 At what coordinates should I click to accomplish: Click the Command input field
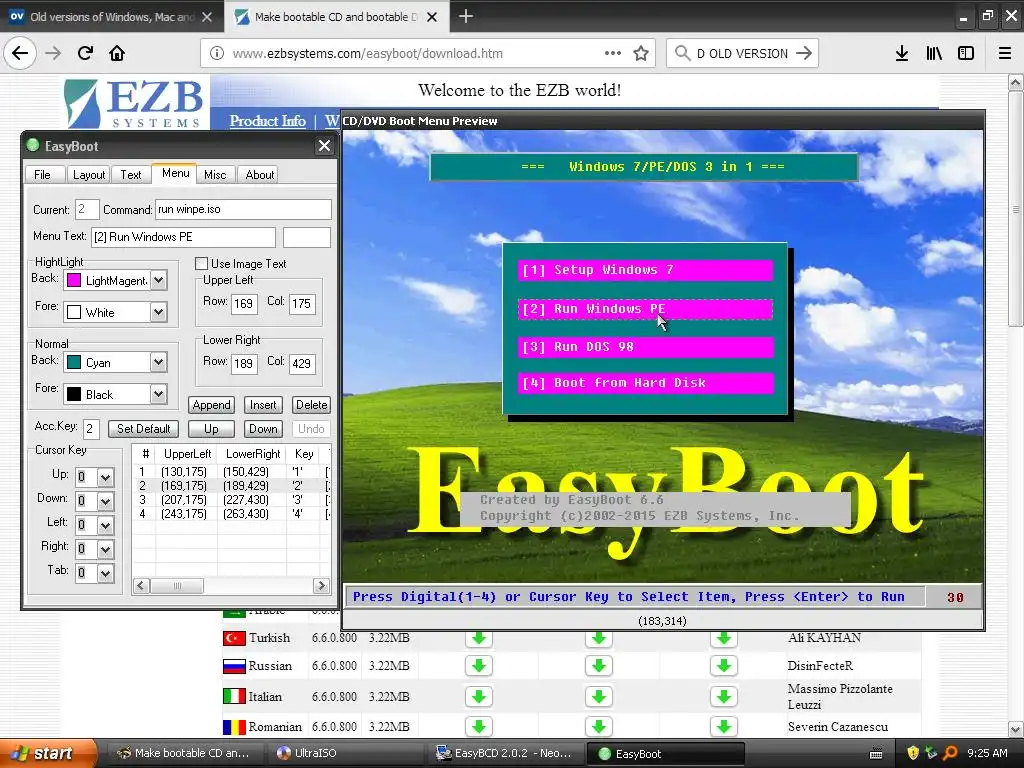(243, 210)
